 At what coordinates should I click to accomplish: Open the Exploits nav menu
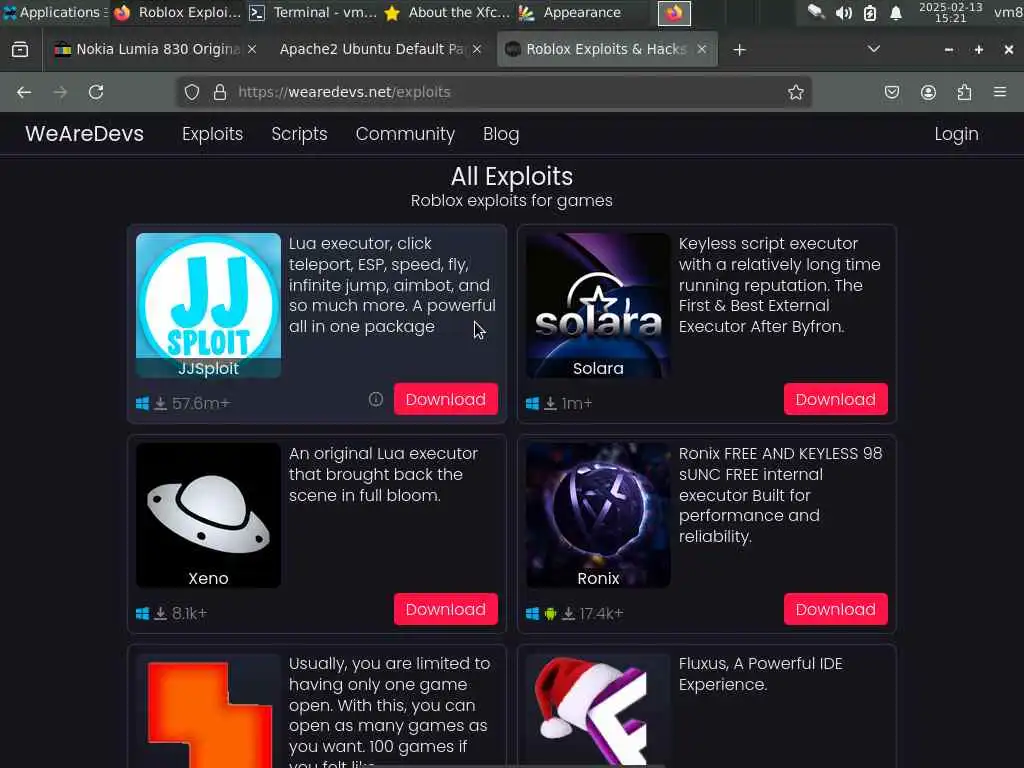click(212, 134)
